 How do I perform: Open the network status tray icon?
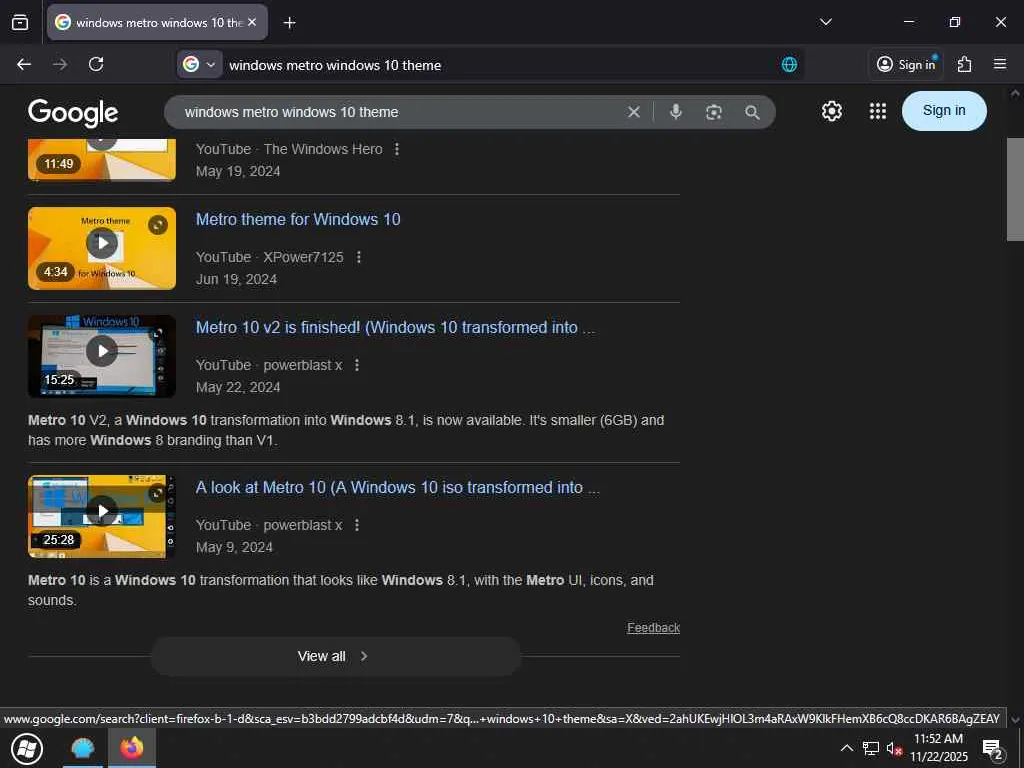click(871, 748)
